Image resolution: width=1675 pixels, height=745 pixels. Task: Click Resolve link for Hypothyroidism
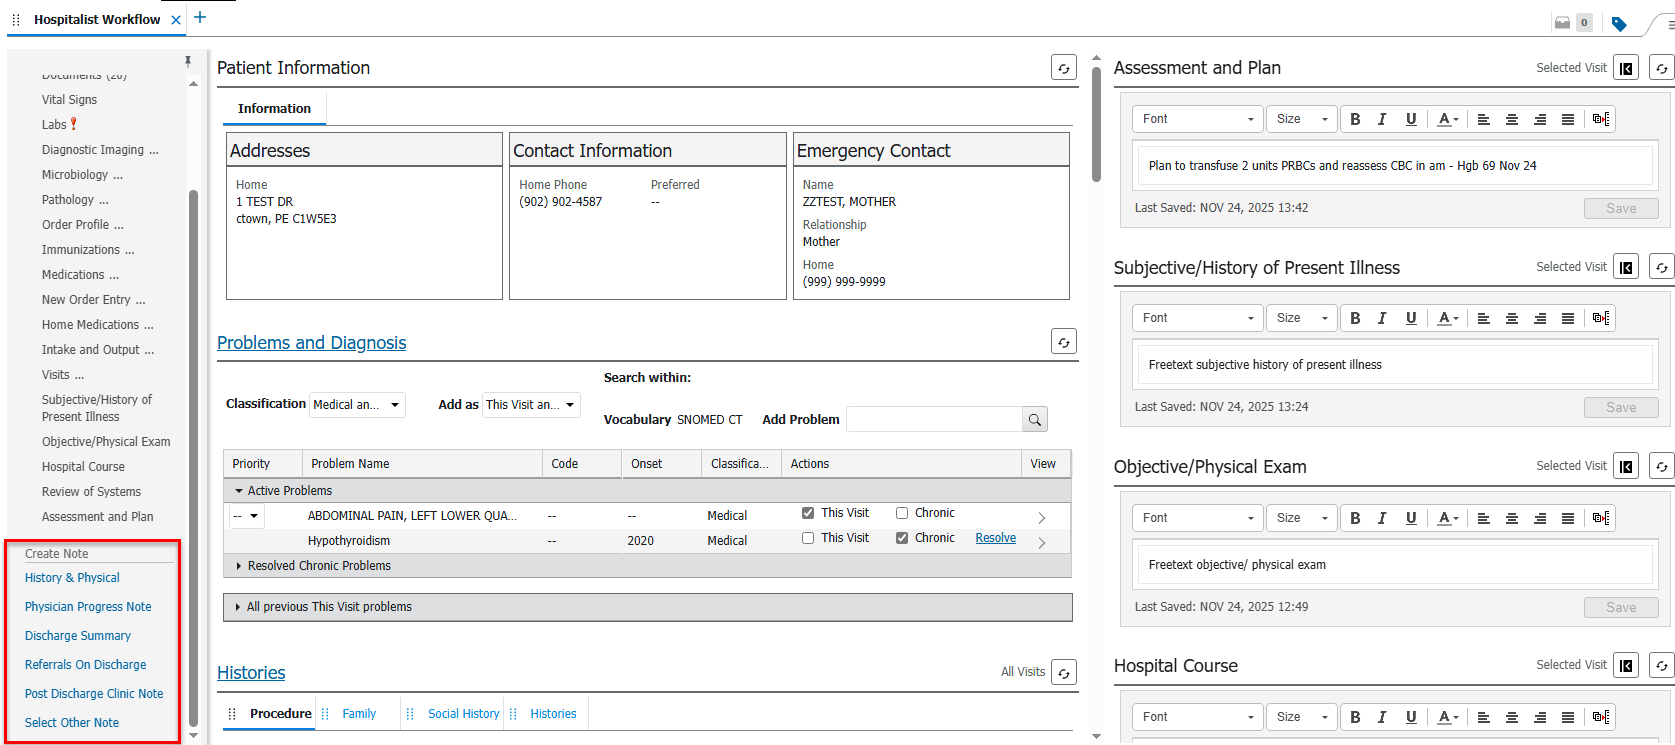point(995,538)
